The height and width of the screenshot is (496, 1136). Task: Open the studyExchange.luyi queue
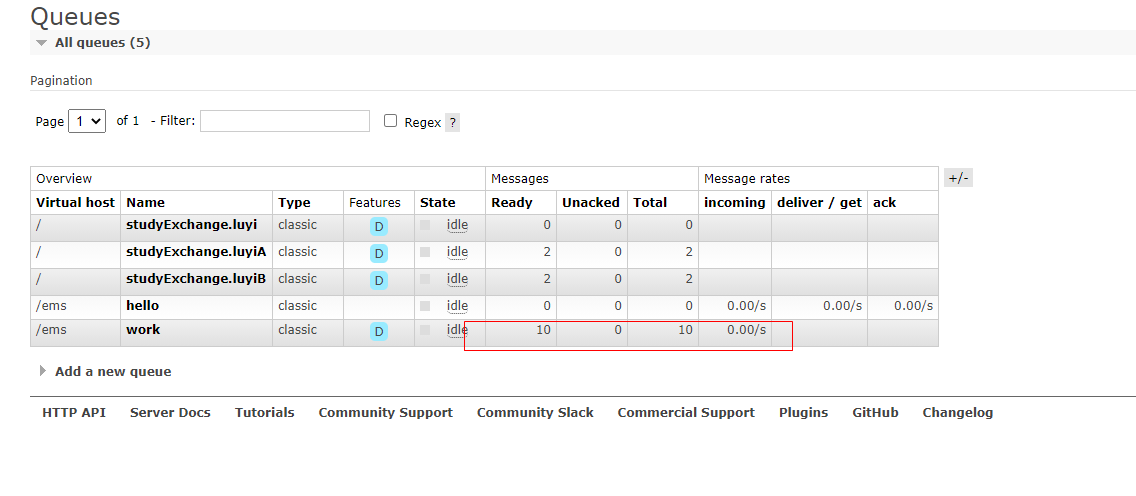coord(191,225)
